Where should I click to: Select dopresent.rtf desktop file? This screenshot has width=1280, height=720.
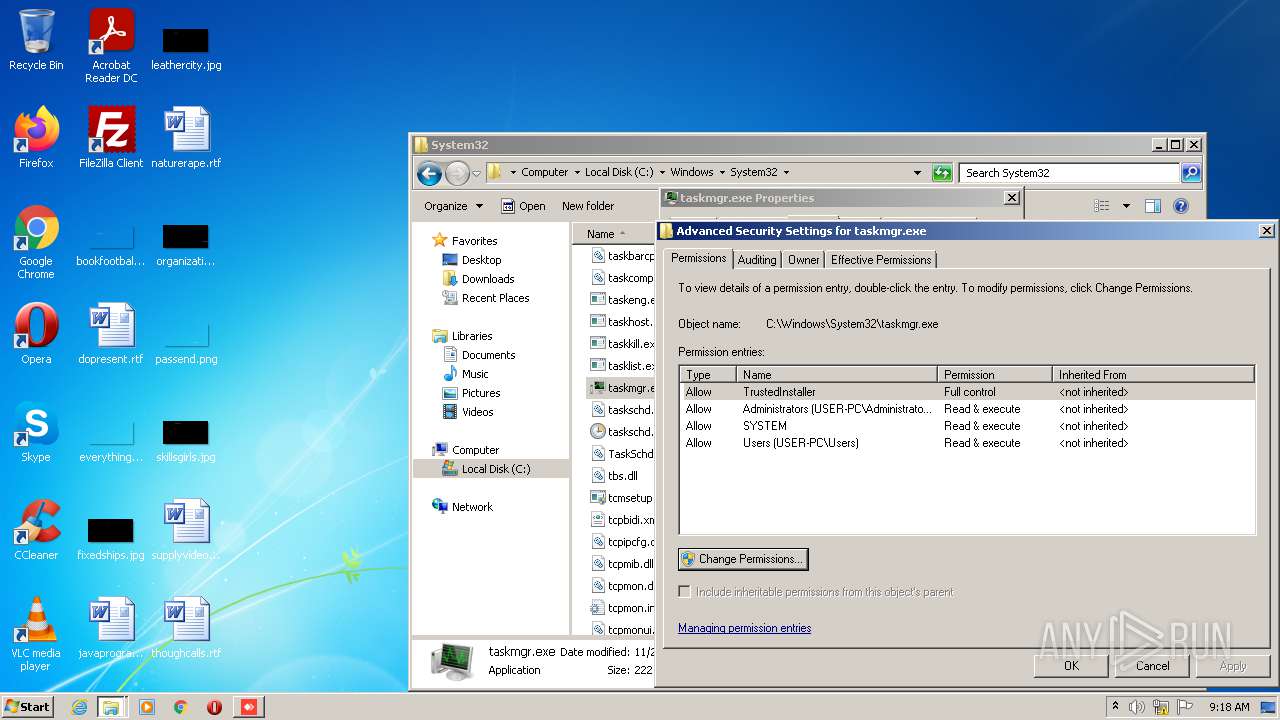pos(111,334)
